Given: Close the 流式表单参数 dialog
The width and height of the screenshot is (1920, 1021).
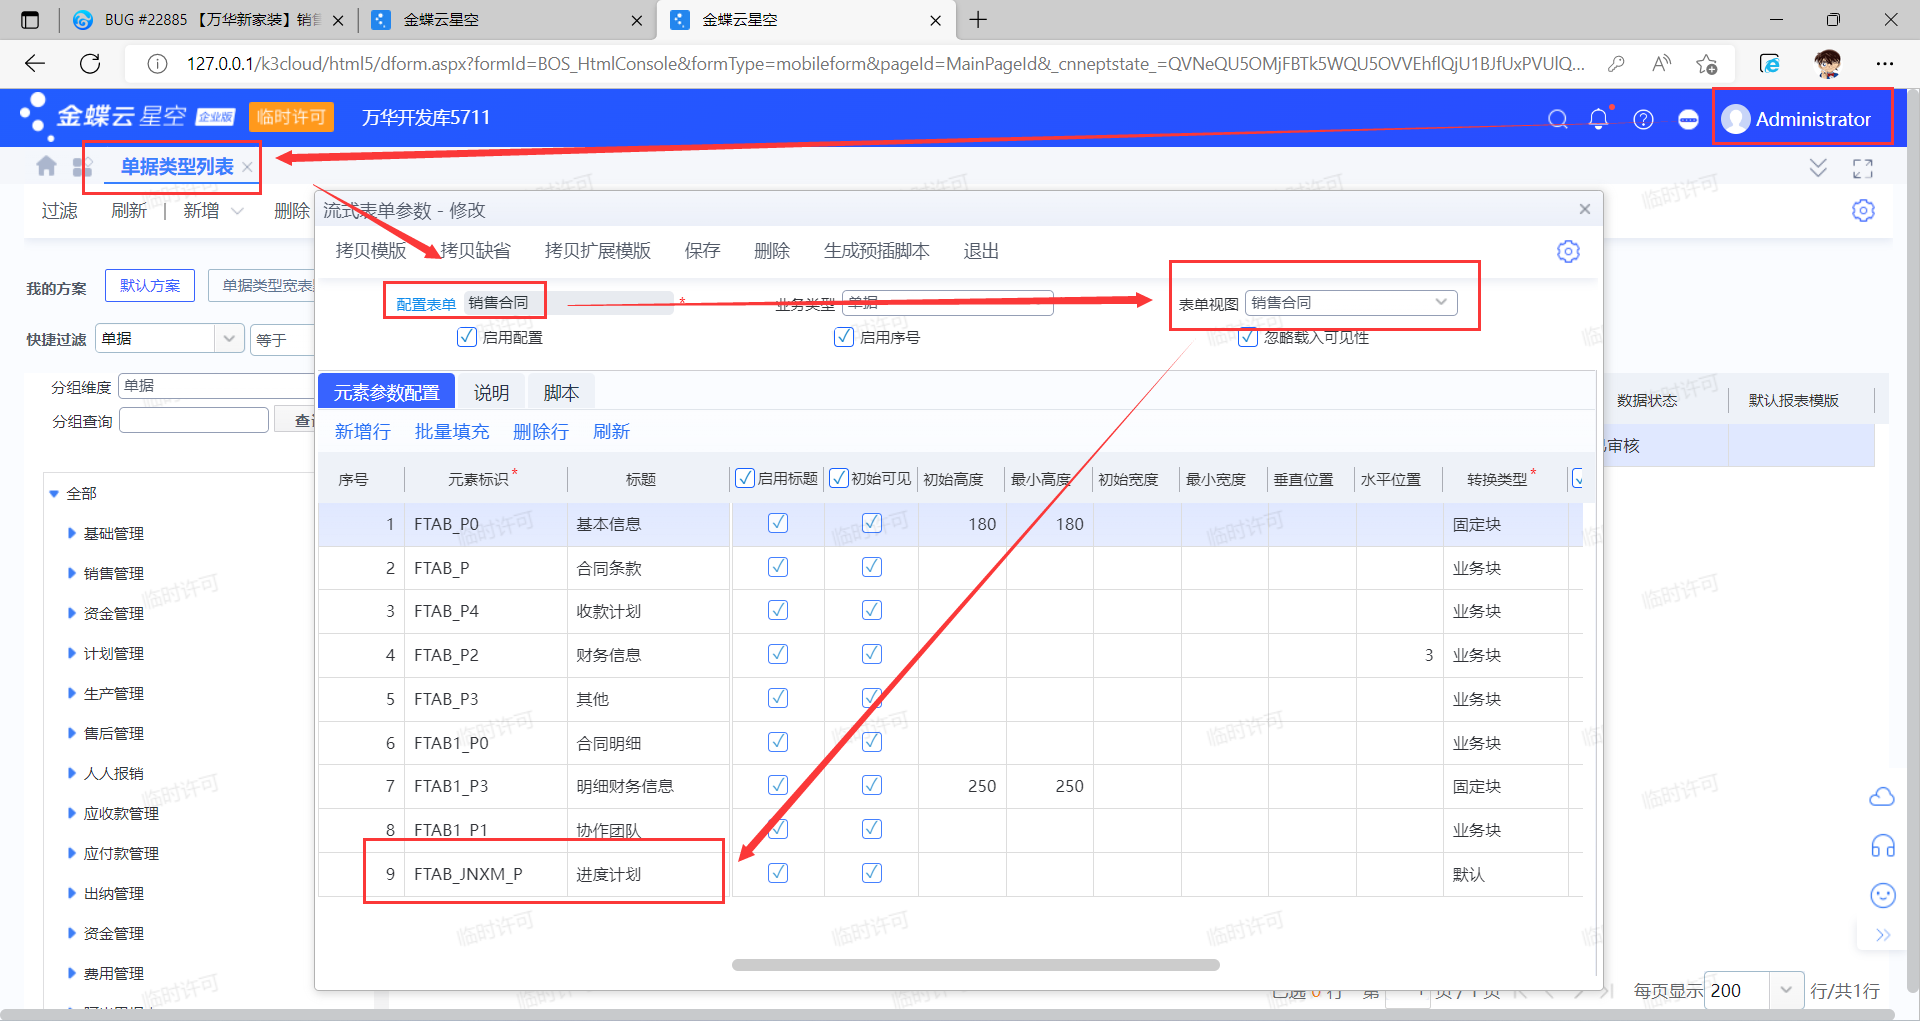Looking at the screenshot, I should click(x=1584, y=209).
